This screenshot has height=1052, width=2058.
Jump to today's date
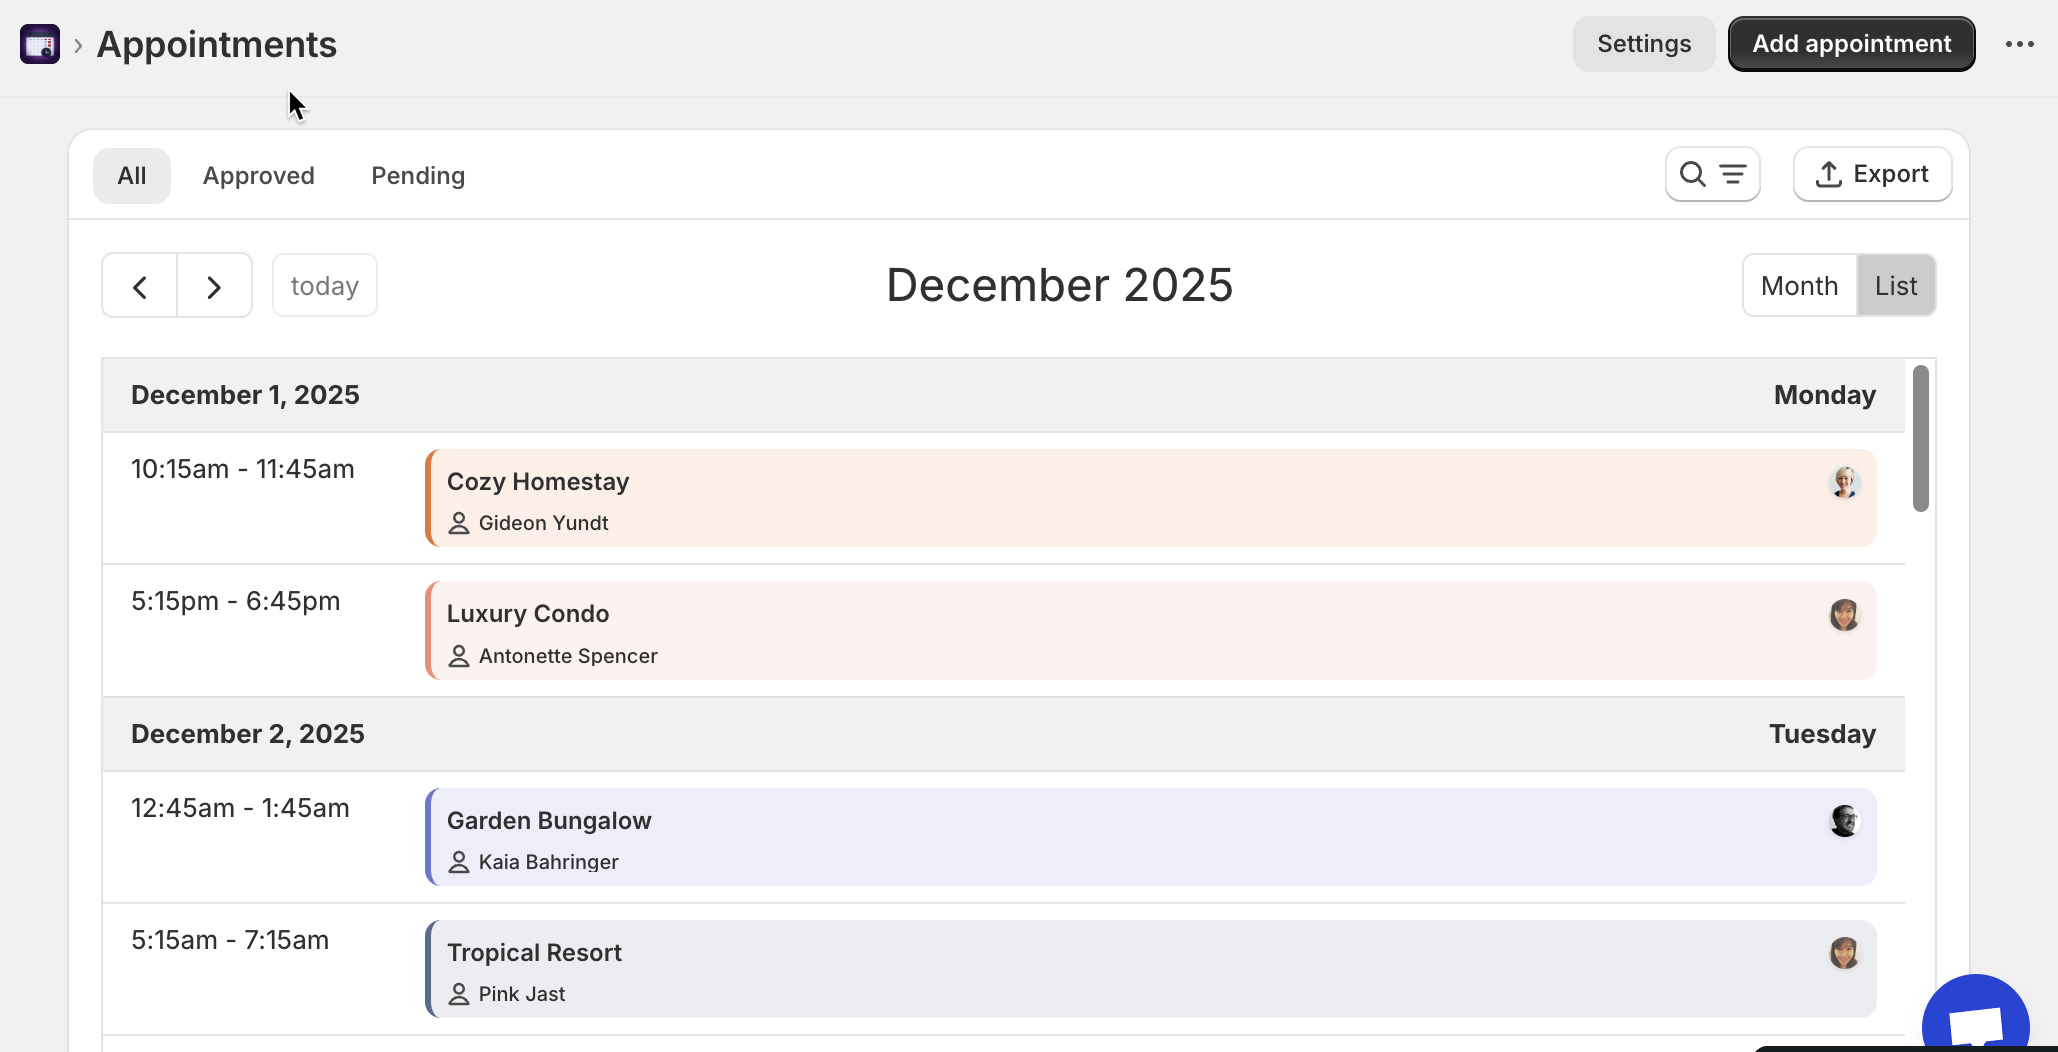click(x=324, y=286)
